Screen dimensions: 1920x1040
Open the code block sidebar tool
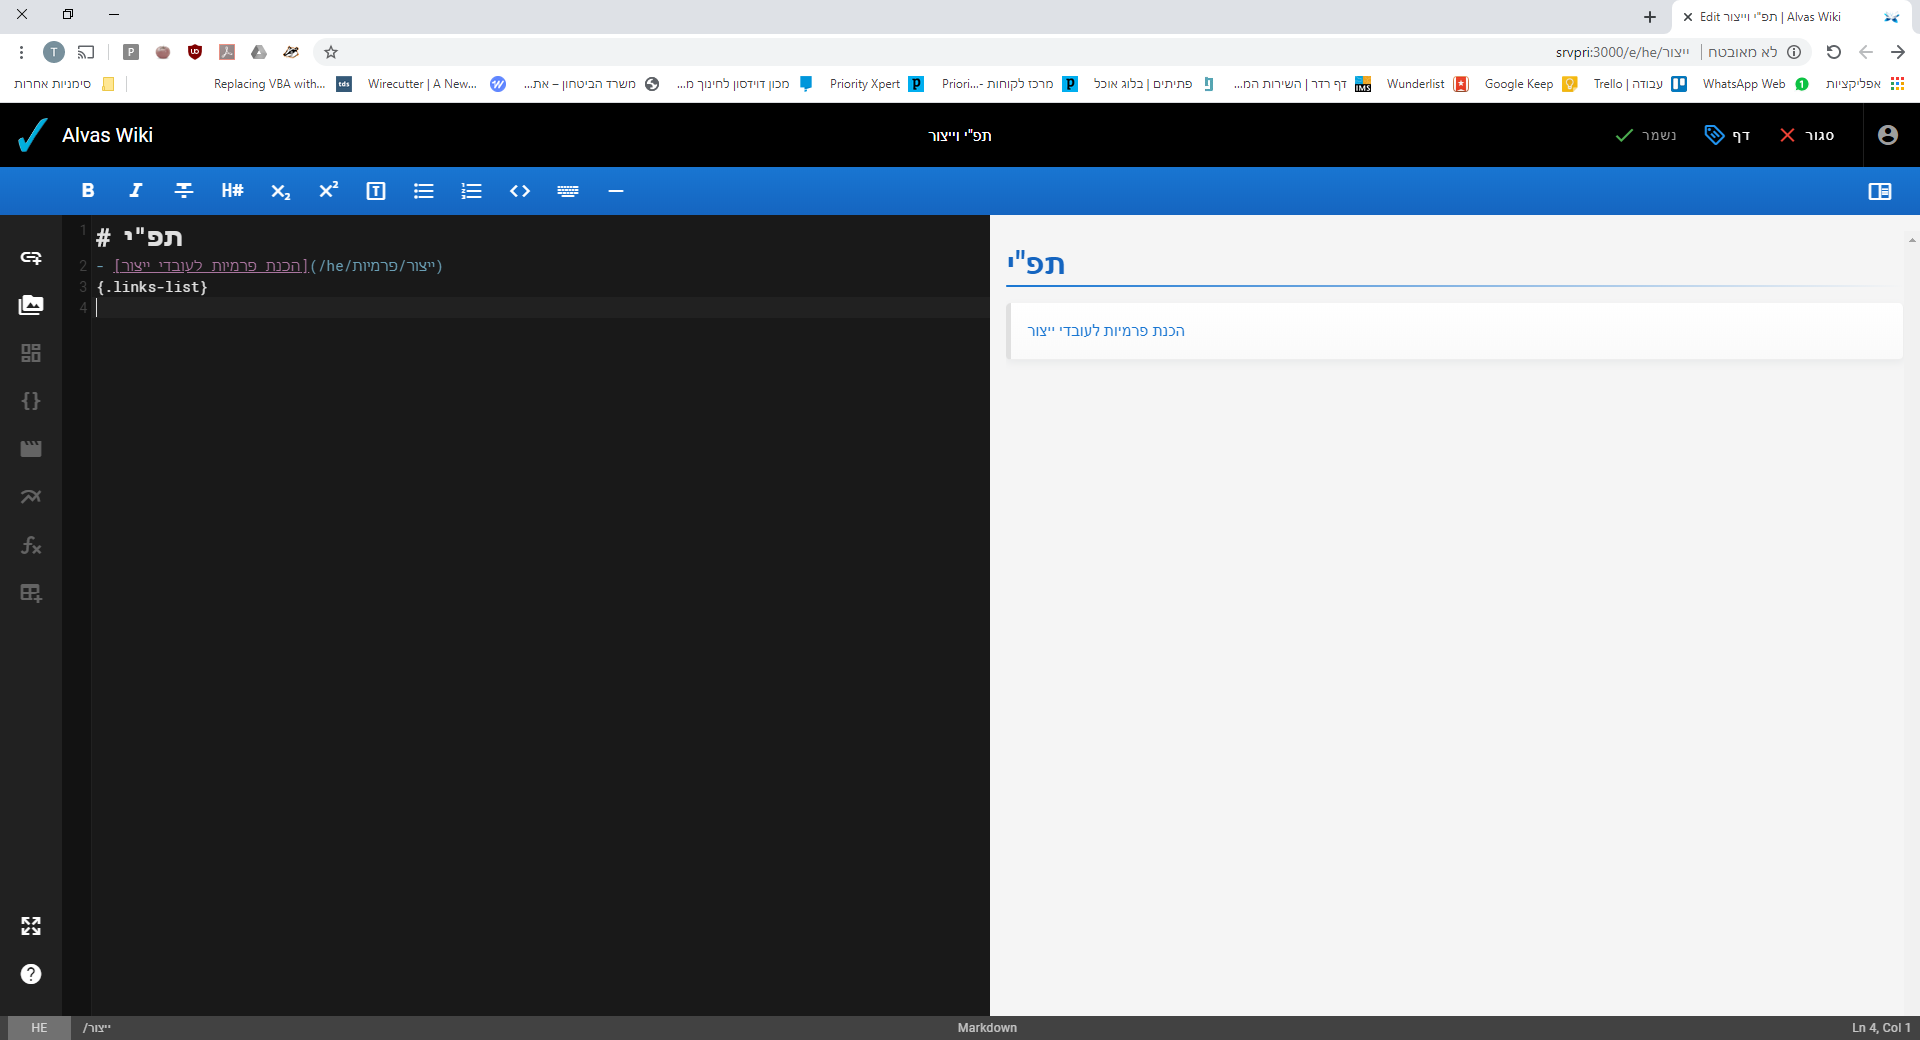31,401
